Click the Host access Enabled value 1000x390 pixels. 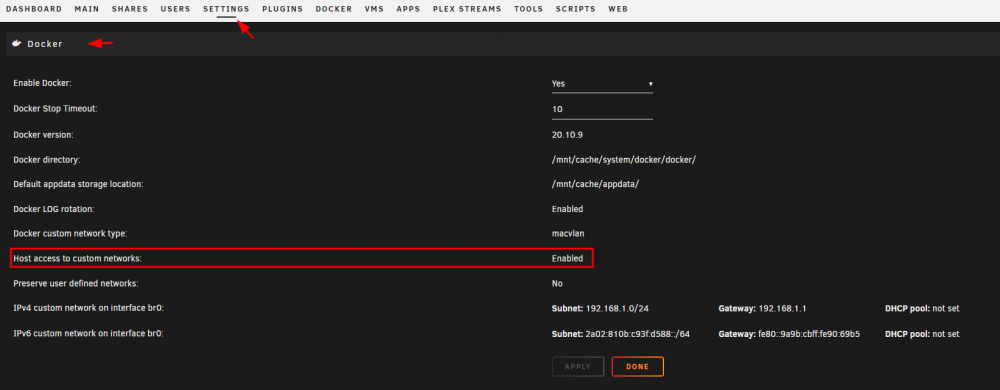click(567, 259)
